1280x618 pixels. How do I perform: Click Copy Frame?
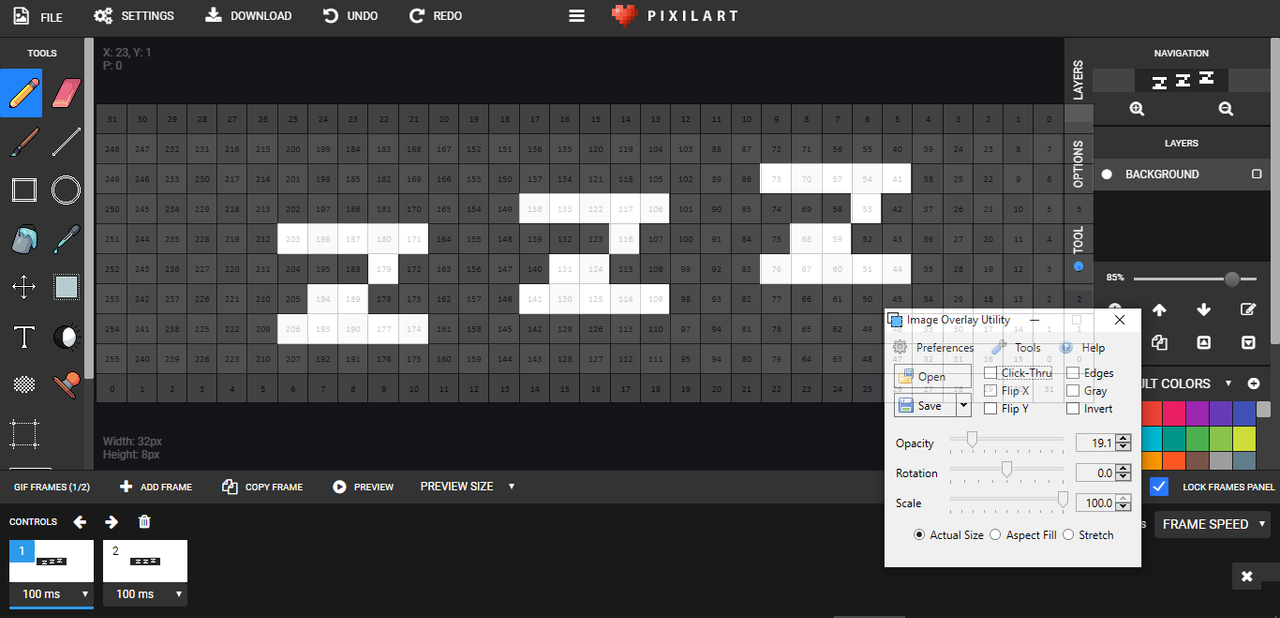coord(262,487)
